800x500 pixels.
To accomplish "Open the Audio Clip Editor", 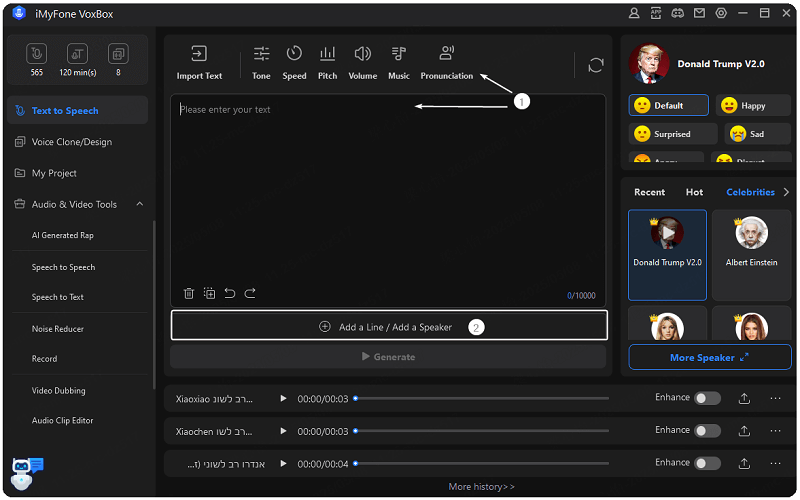I will [62, 421].
